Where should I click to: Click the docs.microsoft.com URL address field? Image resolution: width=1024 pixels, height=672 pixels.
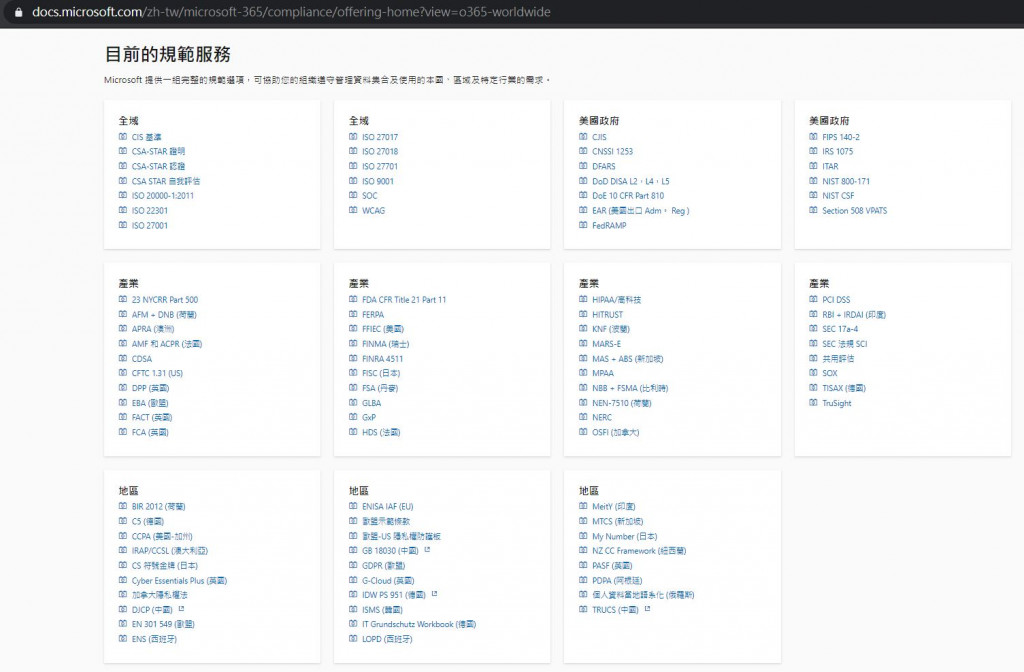[x=291, y=12]
